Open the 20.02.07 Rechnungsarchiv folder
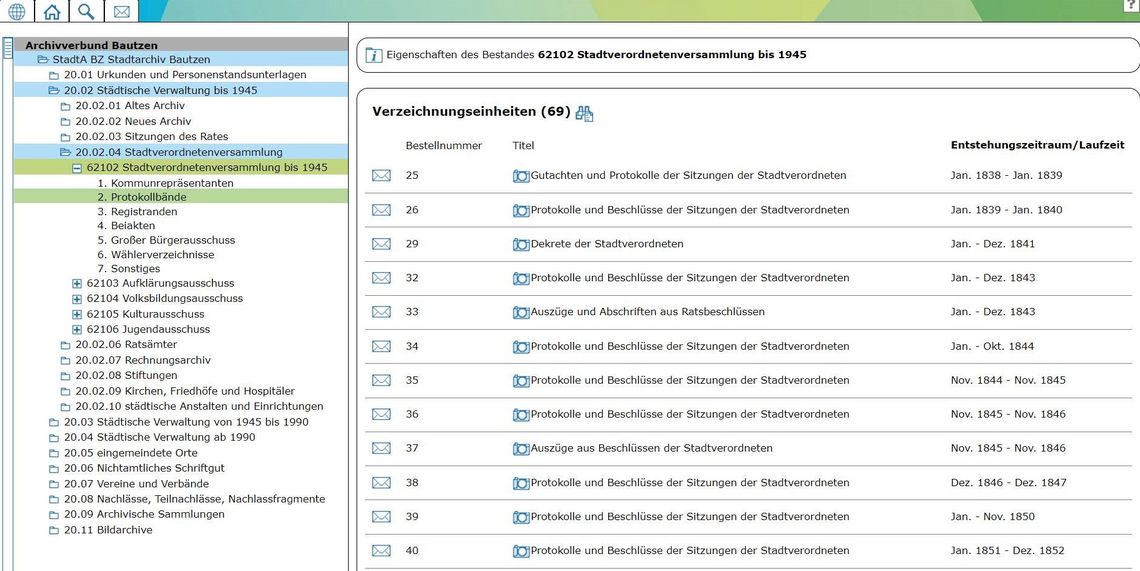Screen dimensions: 1140x571 point(142,360)
